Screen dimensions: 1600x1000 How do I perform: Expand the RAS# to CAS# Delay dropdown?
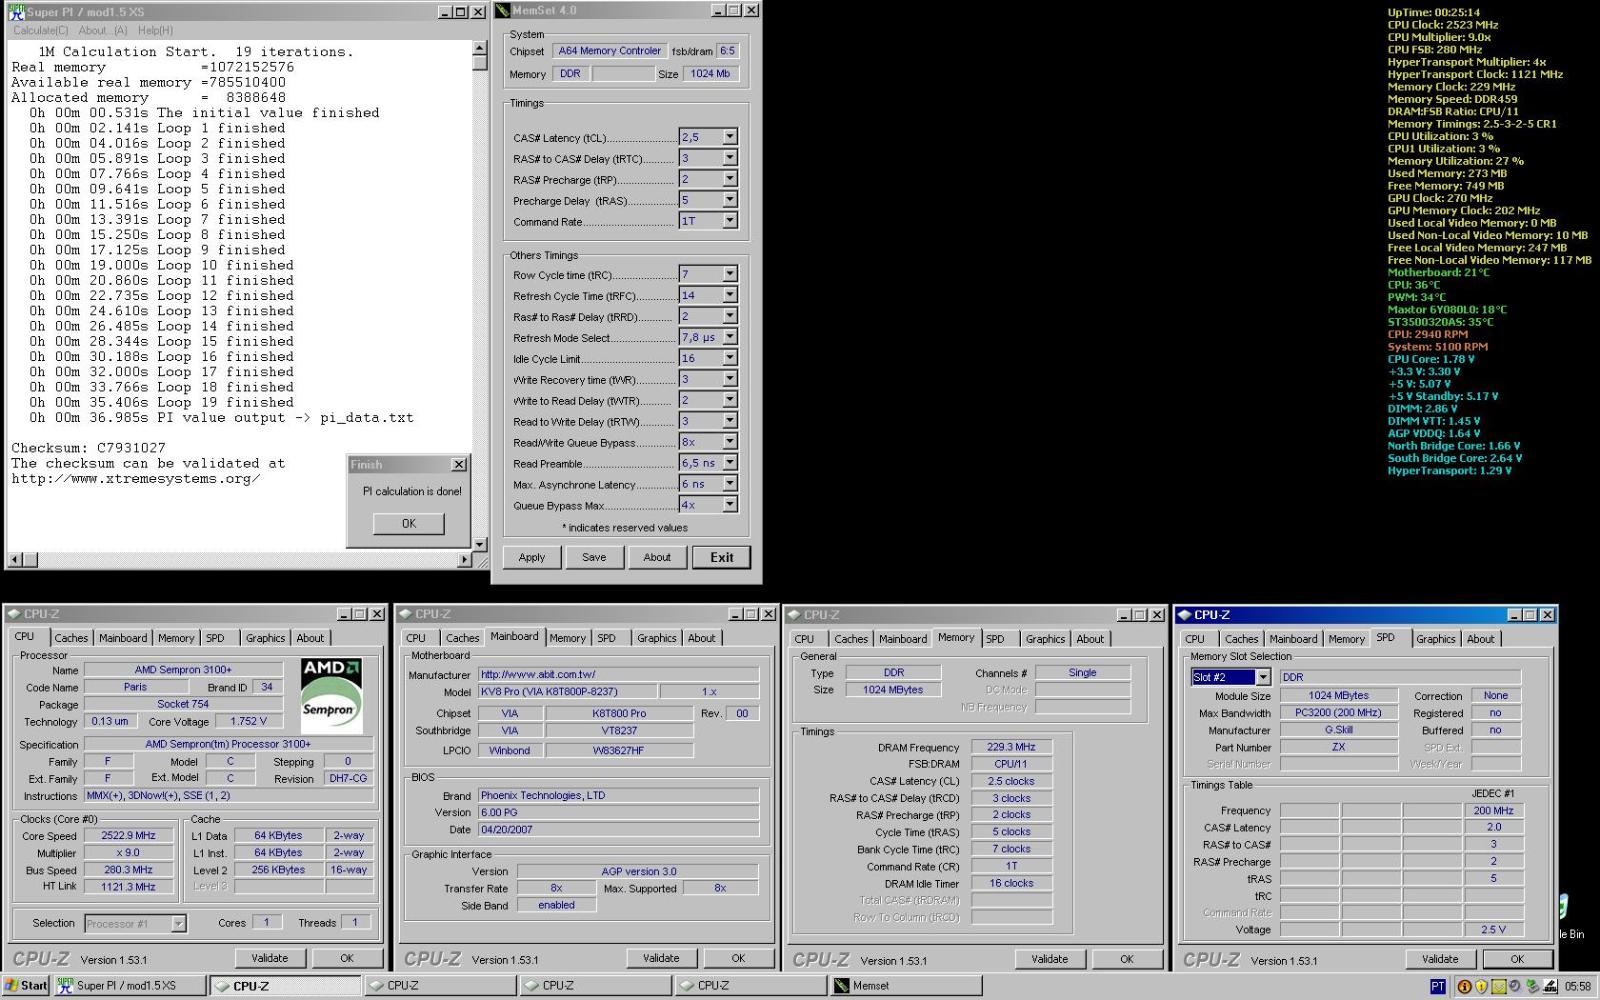click(x=730, y=158)
